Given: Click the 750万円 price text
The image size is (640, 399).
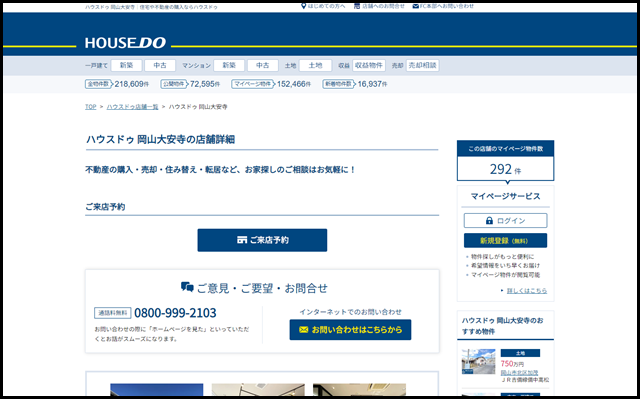Looking at the screenshot, I should click(512, 364).
